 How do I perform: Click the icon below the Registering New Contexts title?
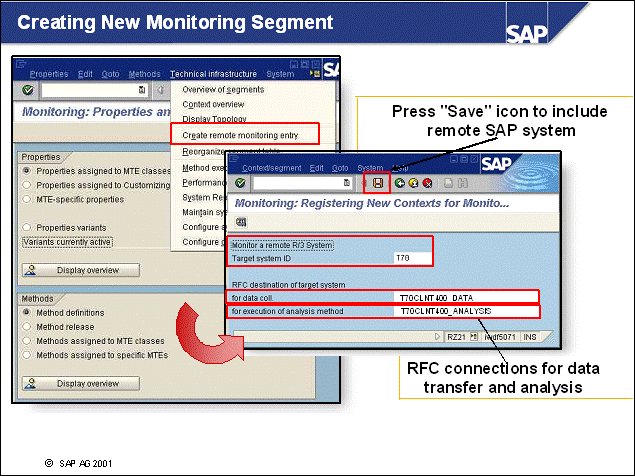click(x=241, y=222)
